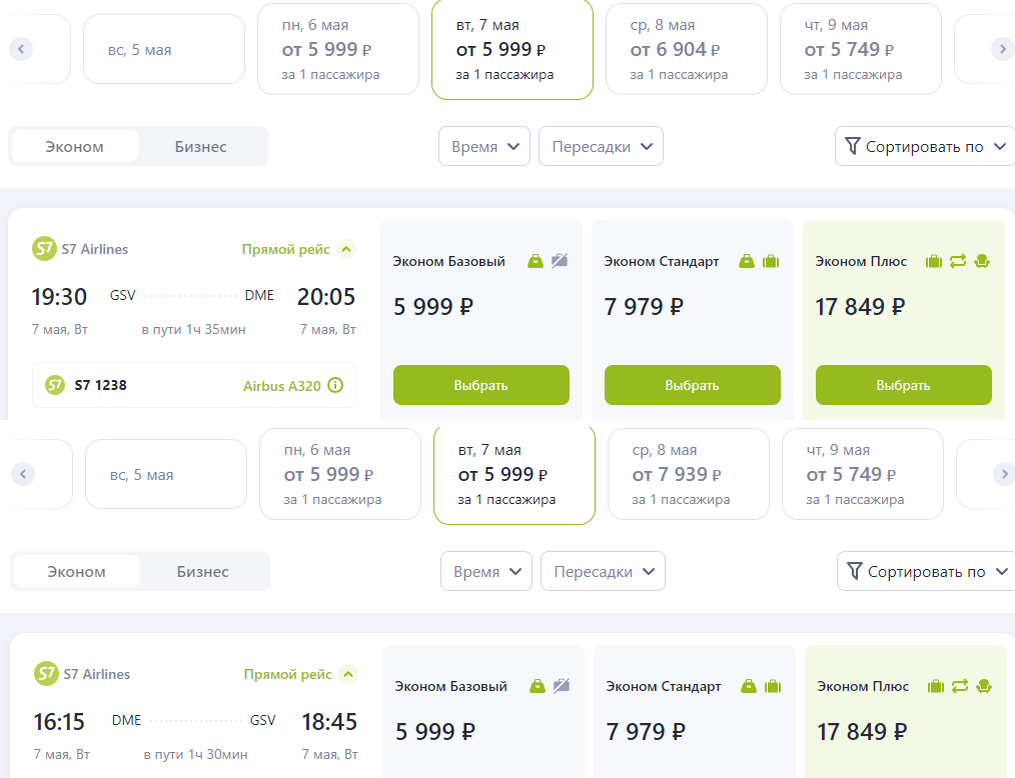Click the exchange arrows icon in GSV–DME Эконом Плюс
Image resolution: width=1015 pixels, height=778 pixels.
point(957,261)
